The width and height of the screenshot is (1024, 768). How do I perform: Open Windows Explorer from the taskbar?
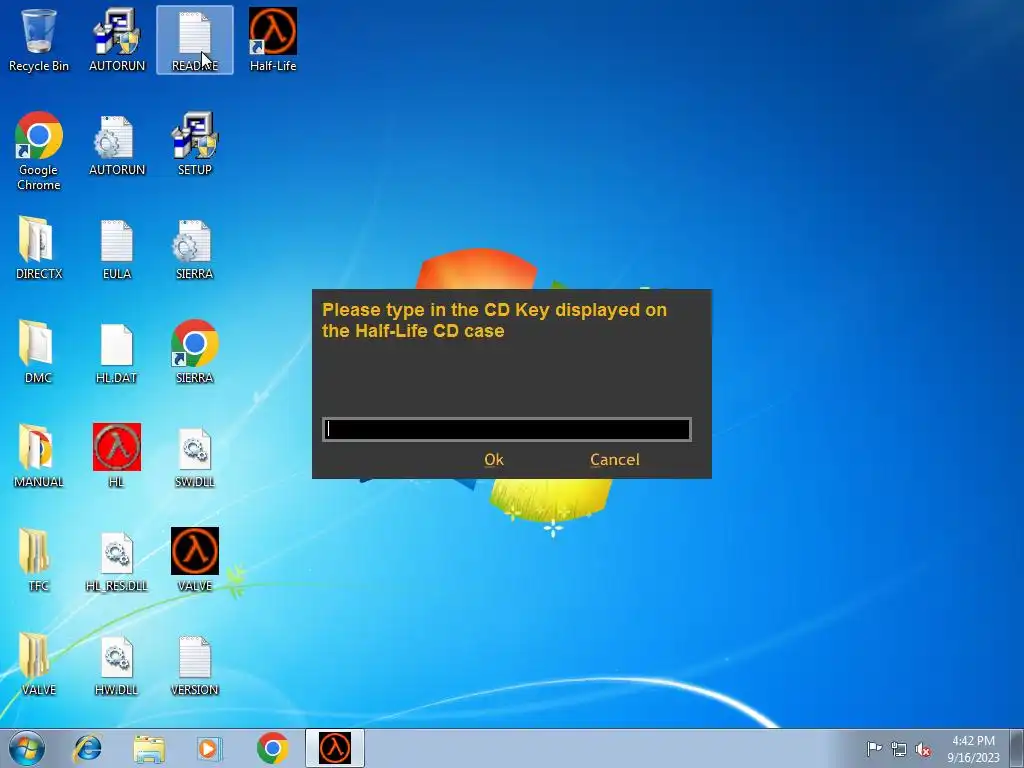[x=149, y=748]
